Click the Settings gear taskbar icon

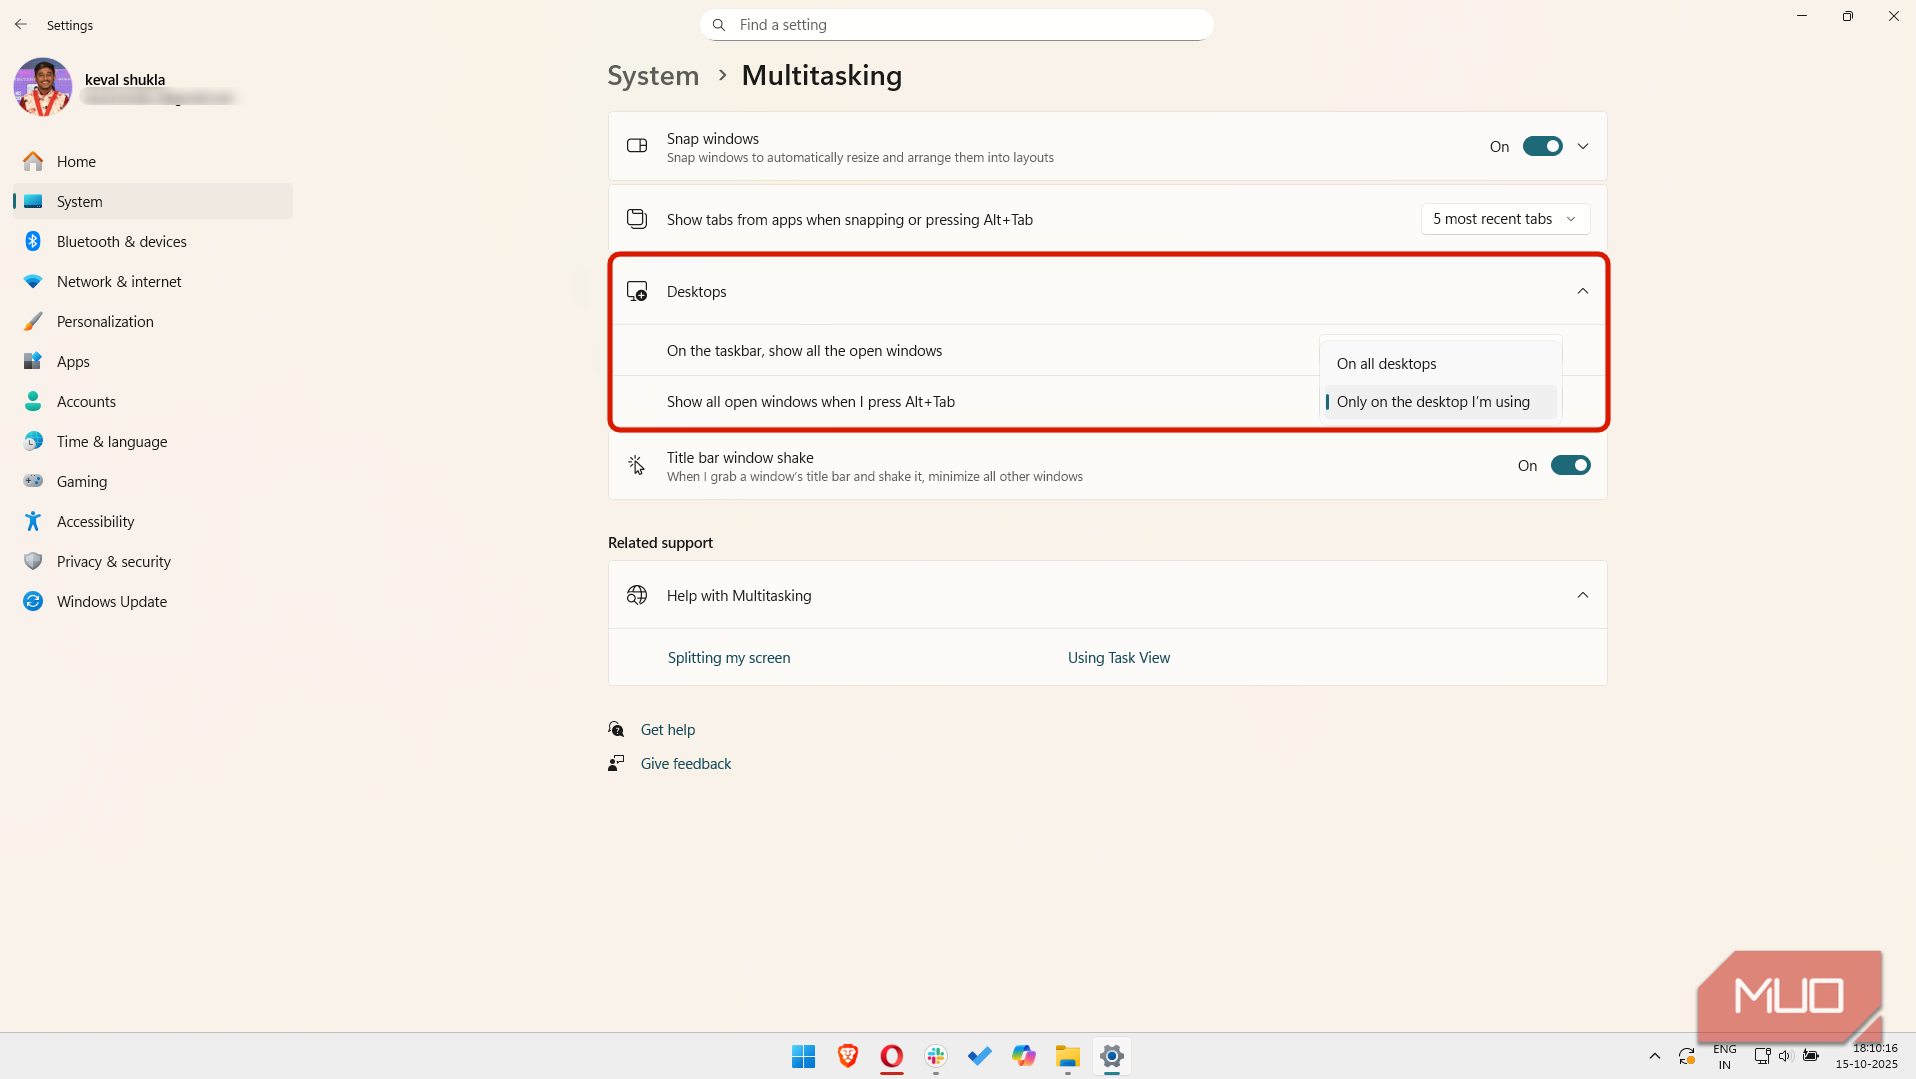[1111, 1056]
